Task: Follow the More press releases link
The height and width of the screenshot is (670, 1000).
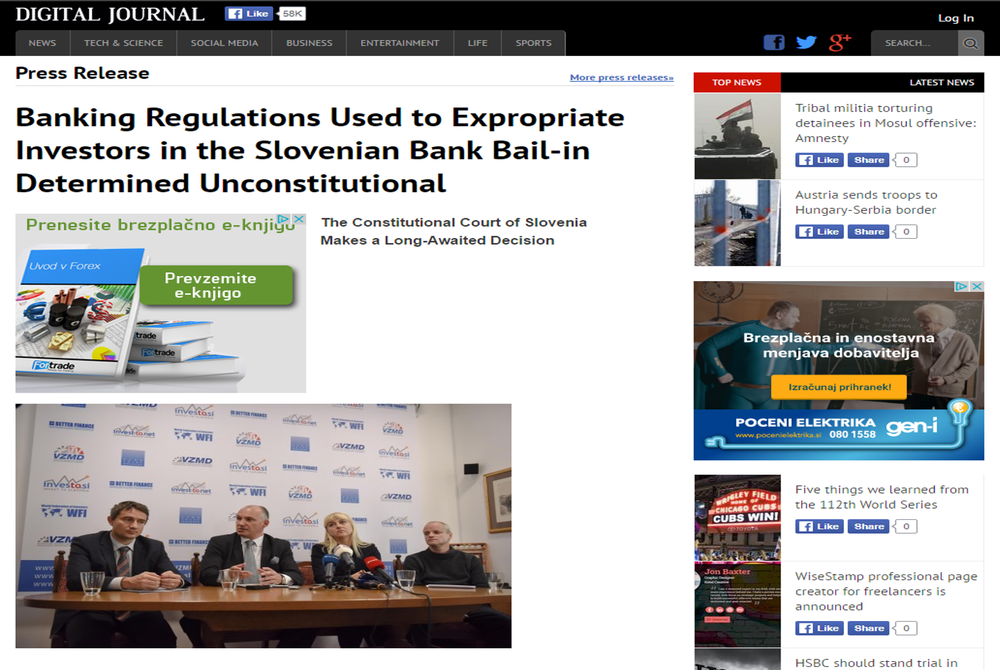Action: pos(622,77)
